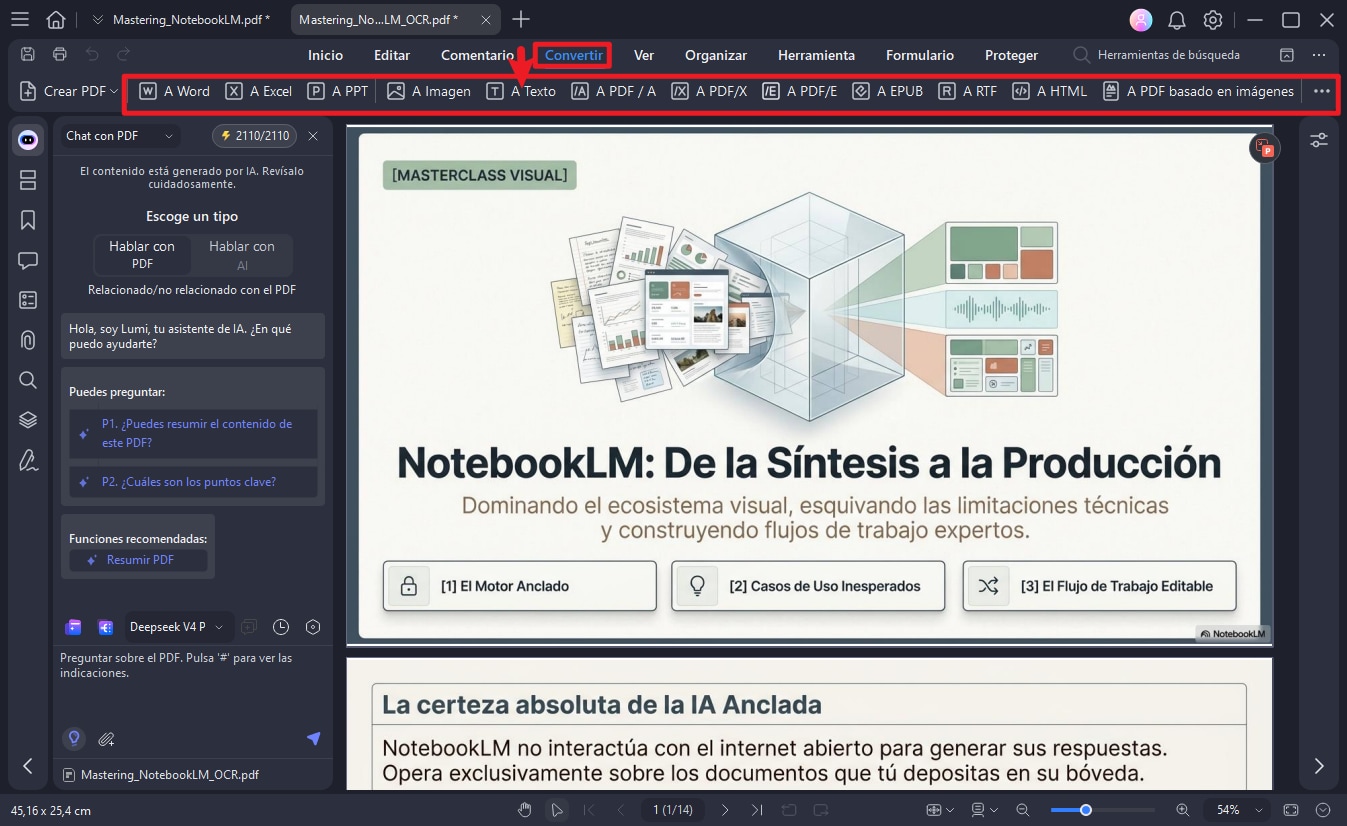The height and width of the screenshot is (826, 1347).
Task: Convert to RTF format
Action: tap(968, 91)
